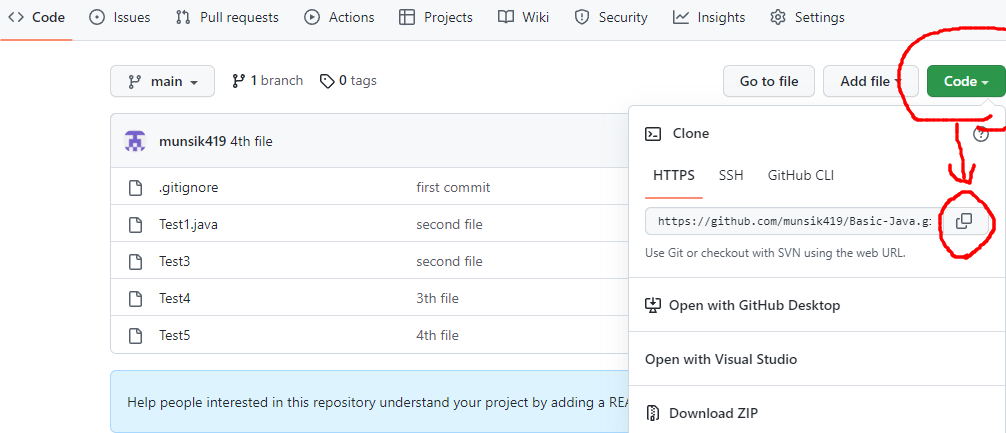The image size is (1006, 433).
Task: Click the terminal icon beside Clone
Action: [653, 133]
